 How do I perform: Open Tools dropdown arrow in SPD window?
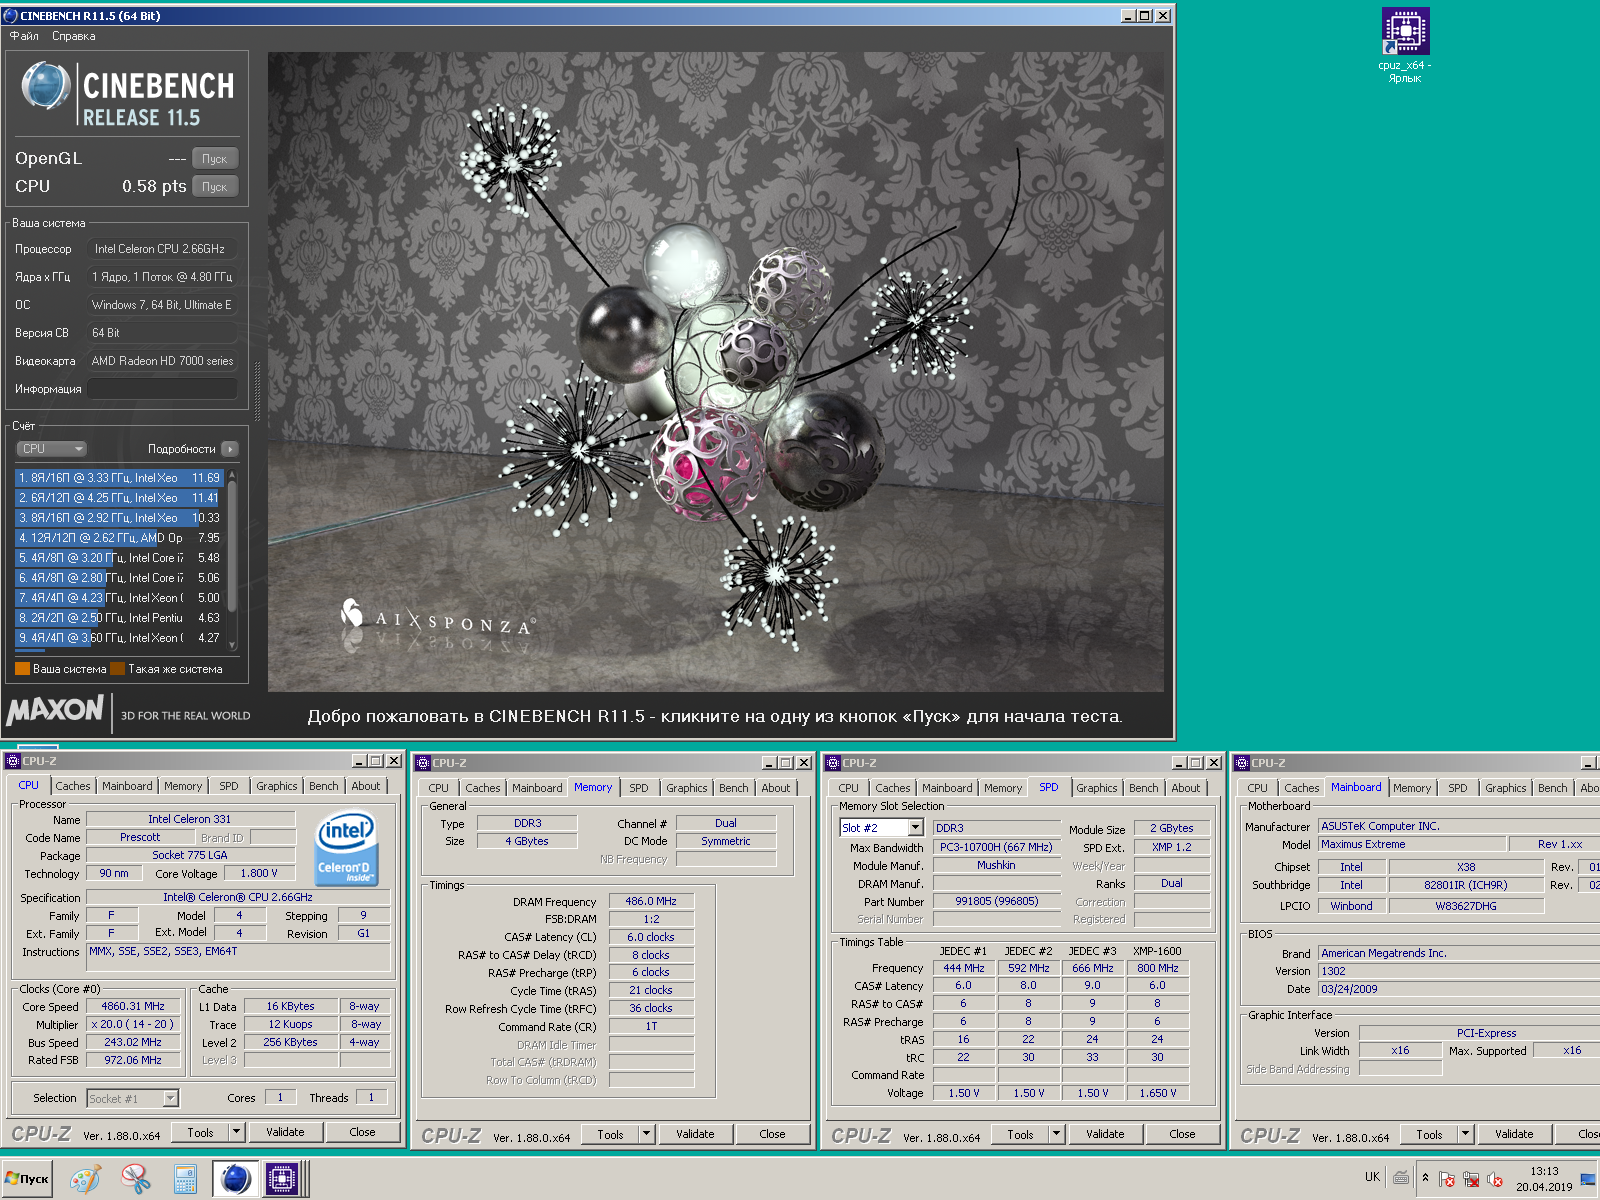[1057, 1134]
